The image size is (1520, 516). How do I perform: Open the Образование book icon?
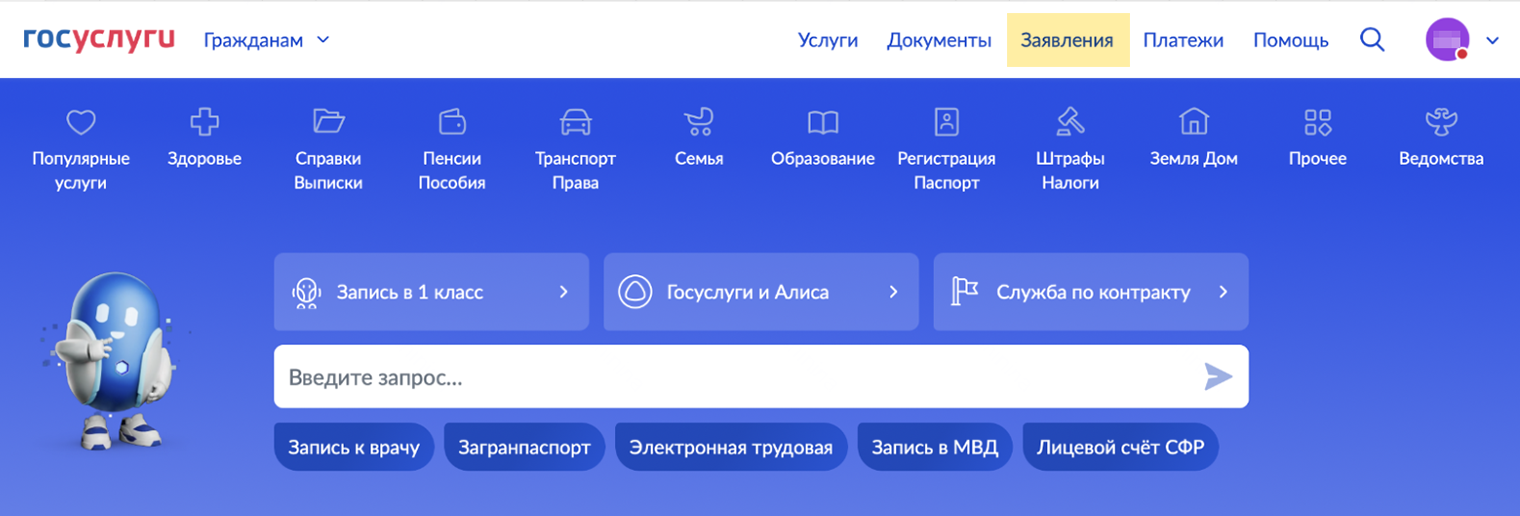click(823, 123)
